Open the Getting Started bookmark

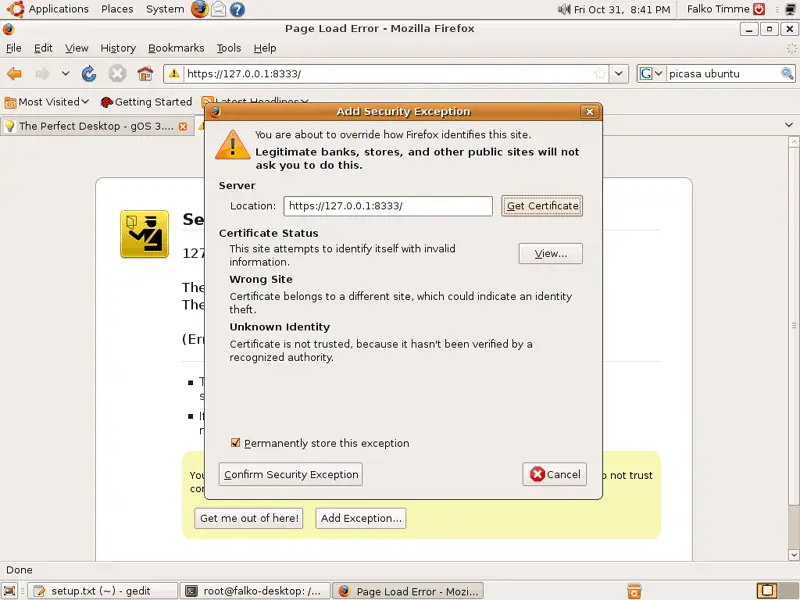(x=146, y=102)
